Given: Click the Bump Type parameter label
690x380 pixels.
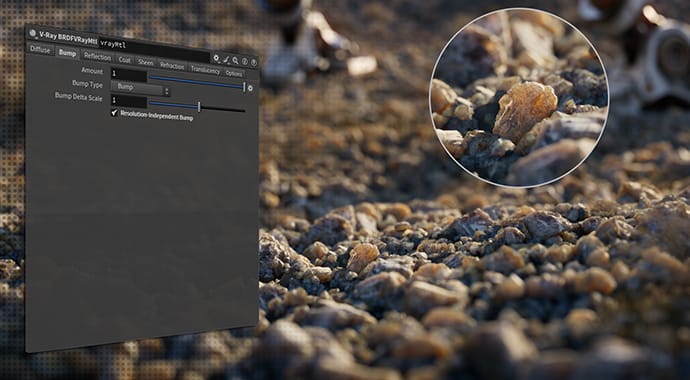Looking at the screenshot, I should (88, 84).
